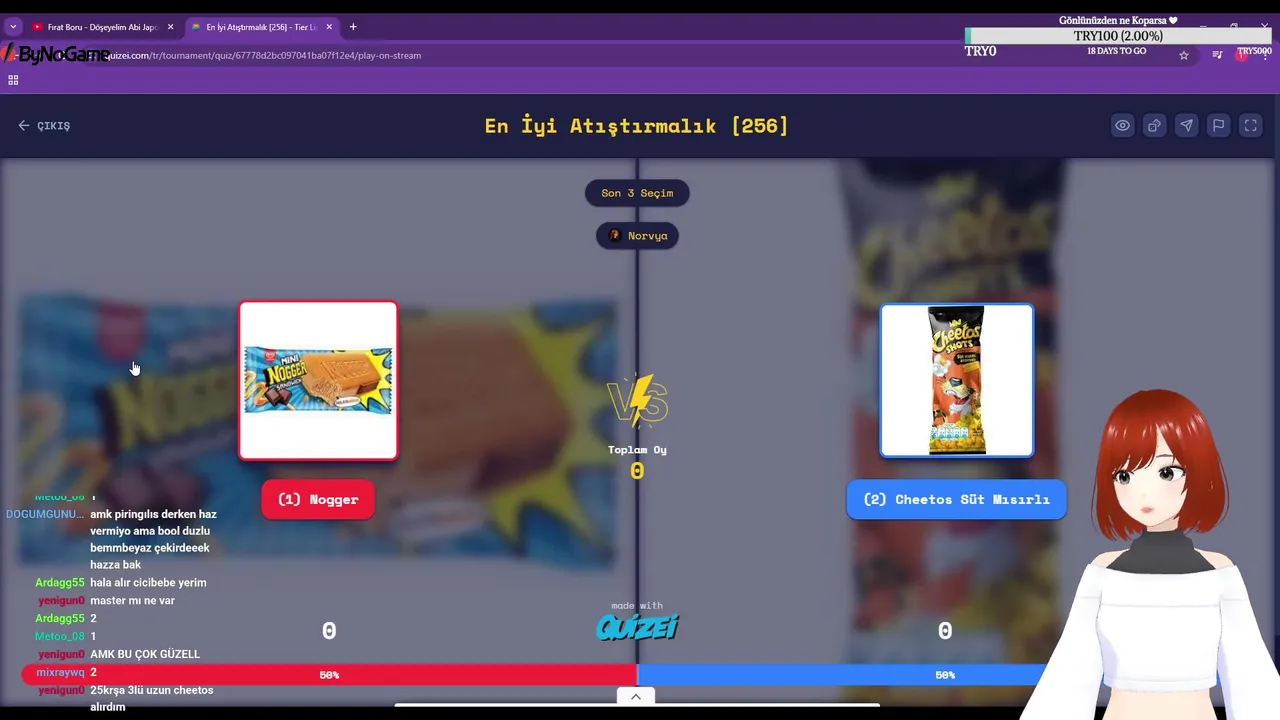The width and height of the screenshot is (1280, 720).
Task: Click the TRY100 (2.00%) donation progress bar
Action: click(x=1118, y=36)
